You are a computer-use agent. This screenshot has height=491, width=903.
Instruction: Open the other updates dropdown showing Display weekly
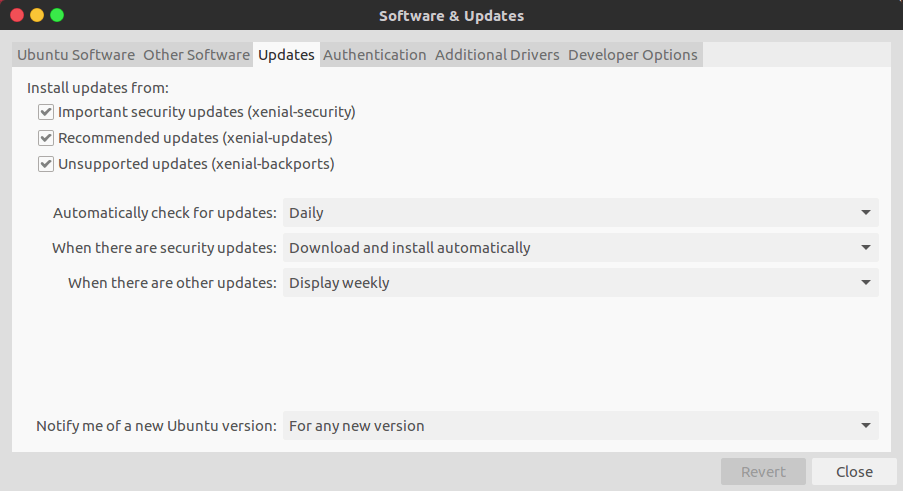click(580, 283)
